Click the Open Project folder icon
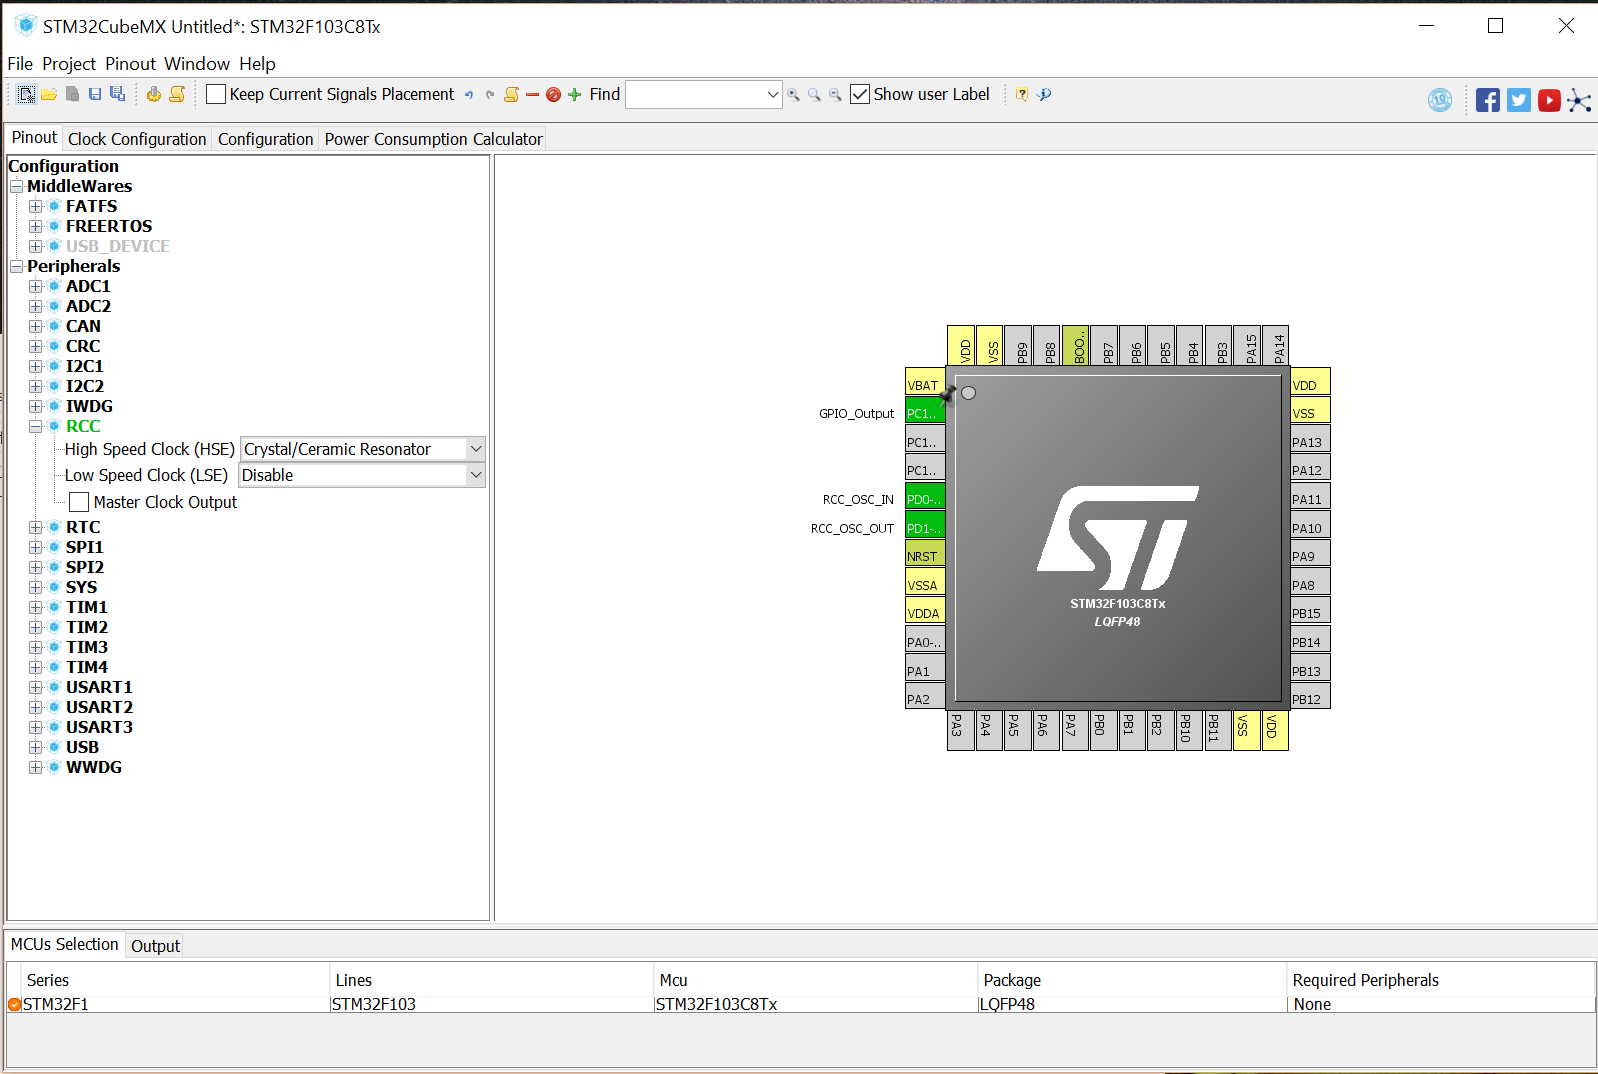Image resolution: width=1598 pixels, height=1074 pixels. pos(49,94)
